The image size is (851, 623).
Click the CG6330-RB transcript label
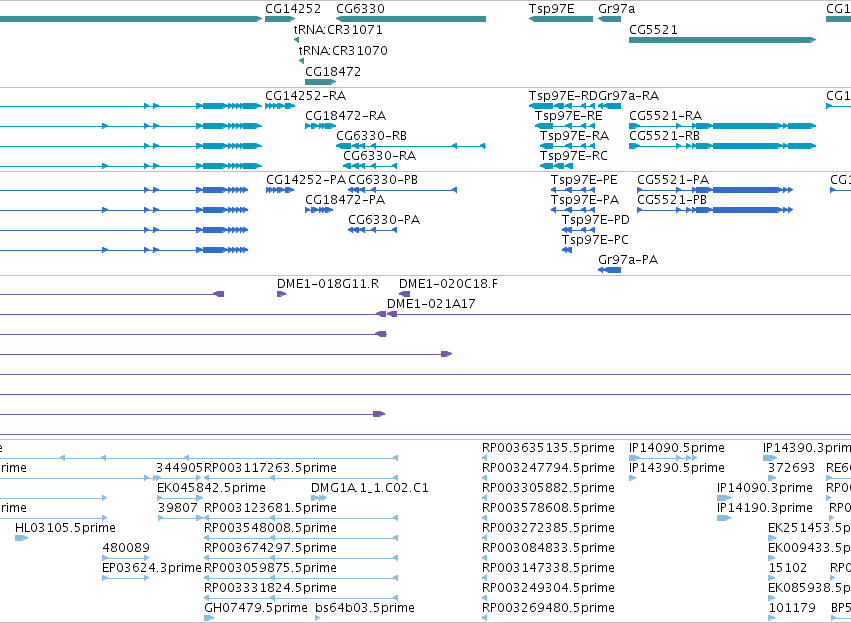(x=371, y=136)
